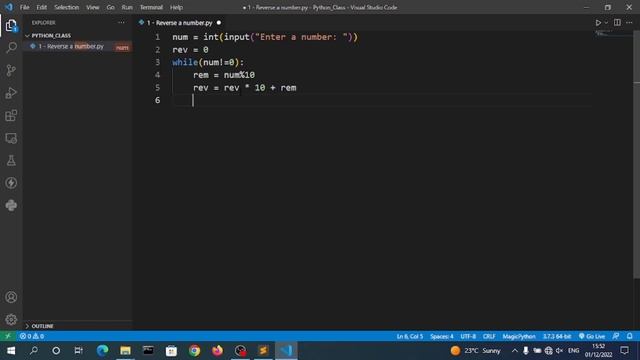The width and height of the screenshot is (640, 360).
Task: Open the File menu
Action: pyautogui.click(x=24, y=7)
